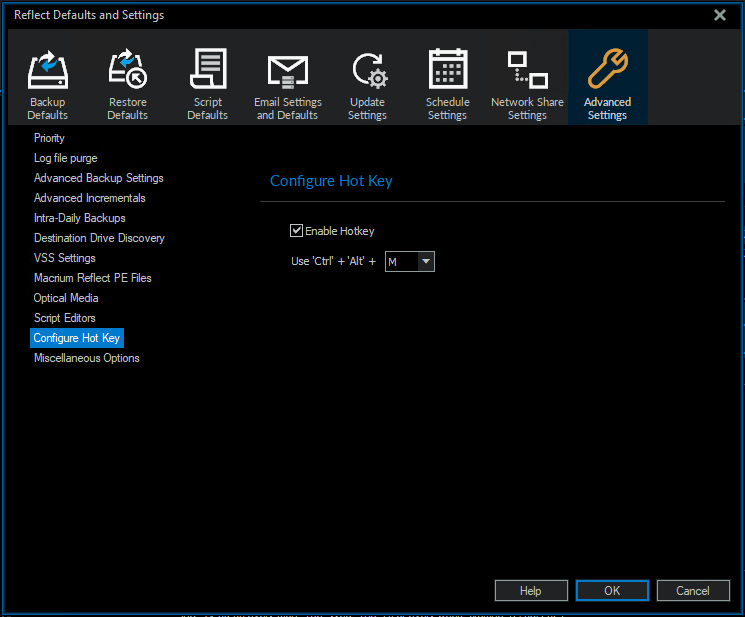The image size is (745, 617).
Task: Uncheck the Enable Hotkey checkbox
Action: (296, 231)
